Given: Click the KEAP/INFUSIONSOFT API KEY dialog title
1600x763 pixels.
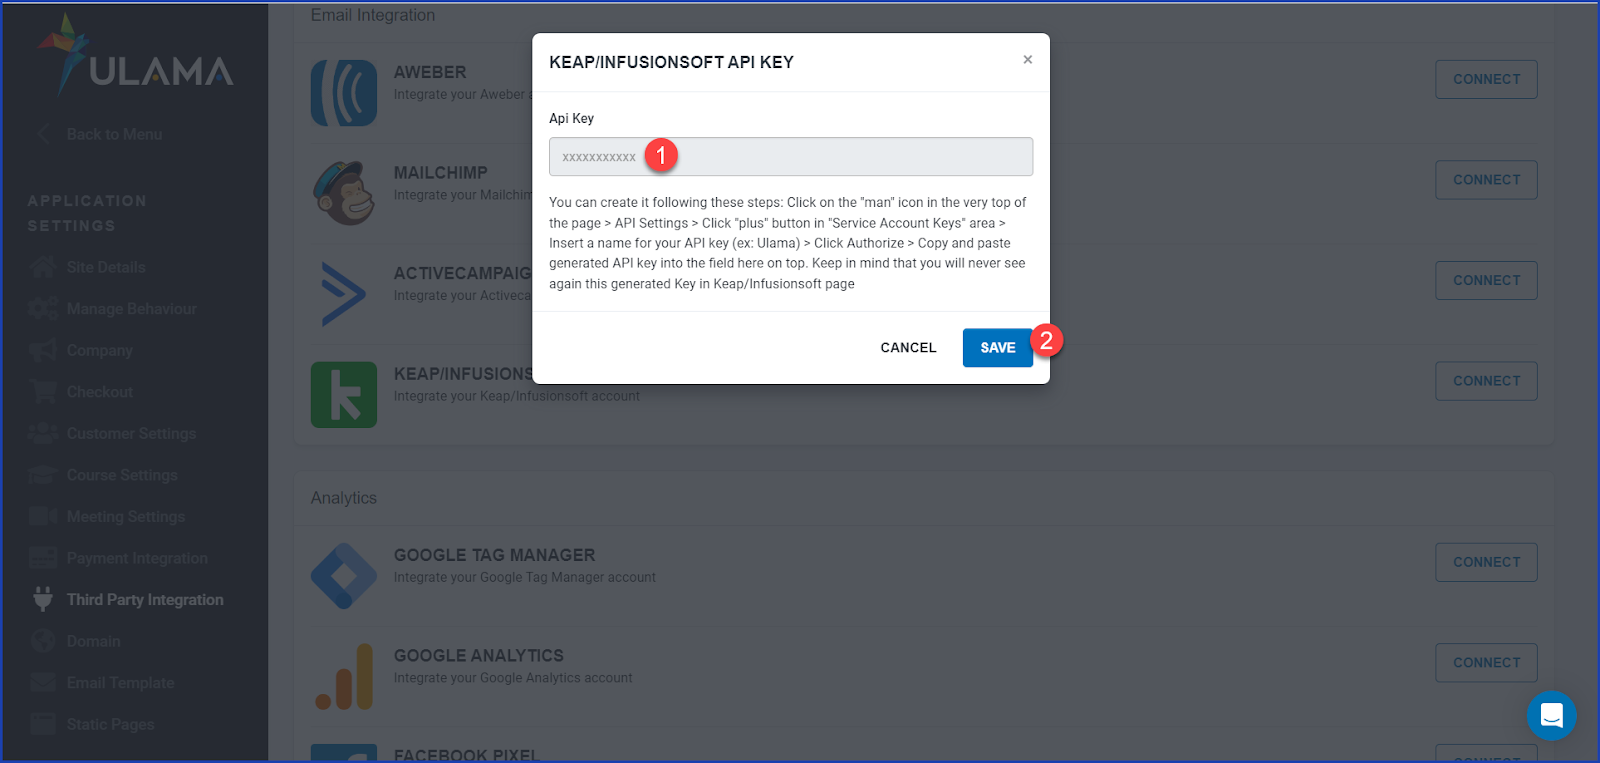Looking at the screenshot, I should coord(671,62).
